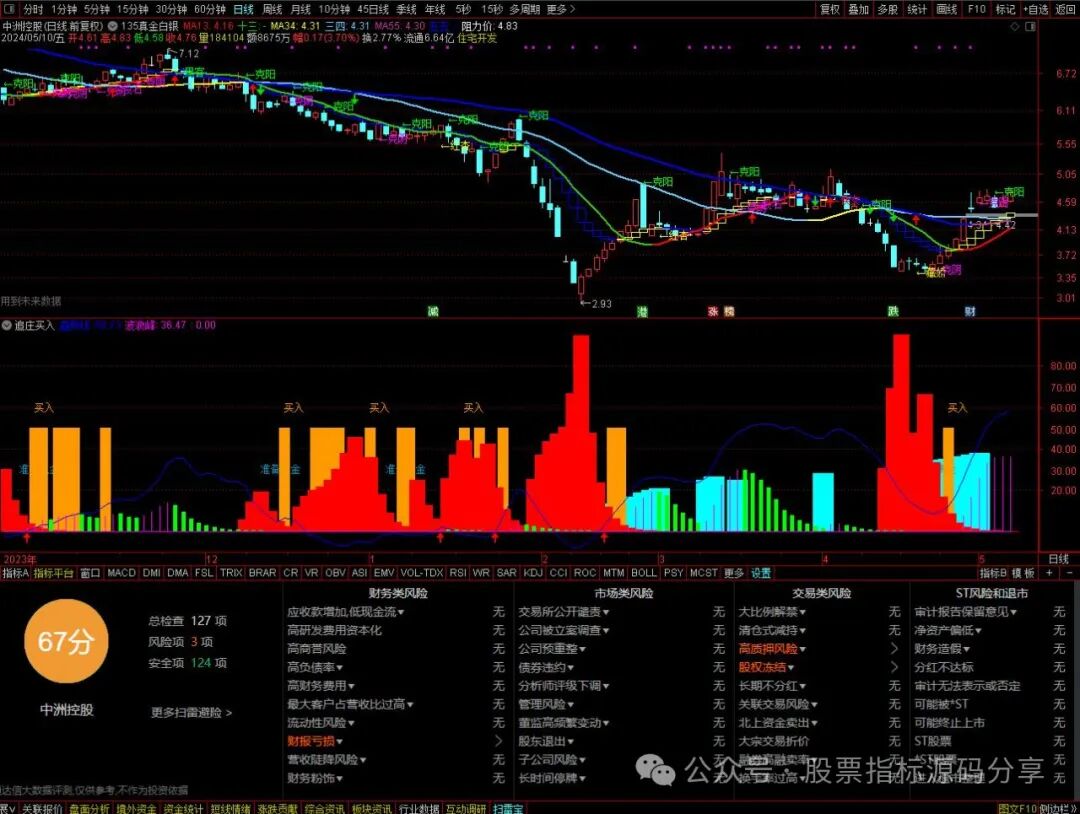Select the BOLL indicator

[x=644, y=573]
